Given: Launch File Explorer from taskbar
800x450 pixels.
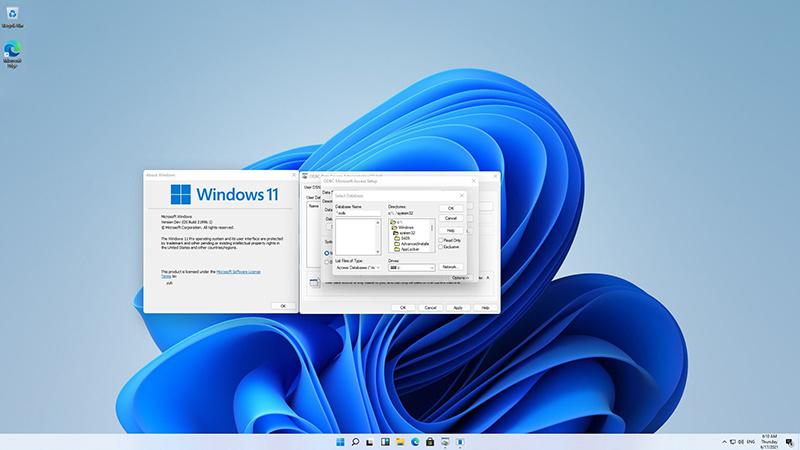Looking at the screenshot, I should coord(400,442).
